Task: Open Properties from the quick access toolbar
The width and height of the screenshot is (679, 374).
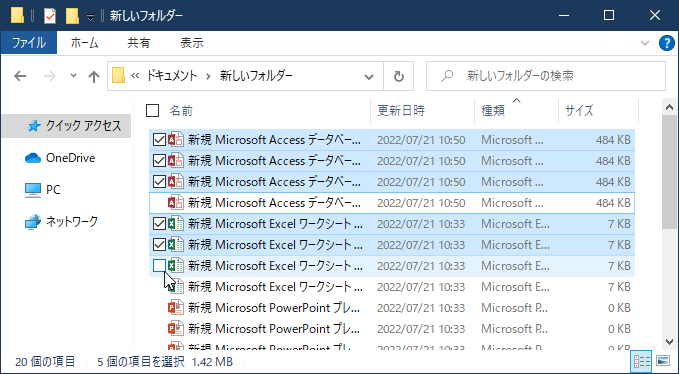Action: click(50, 16)
